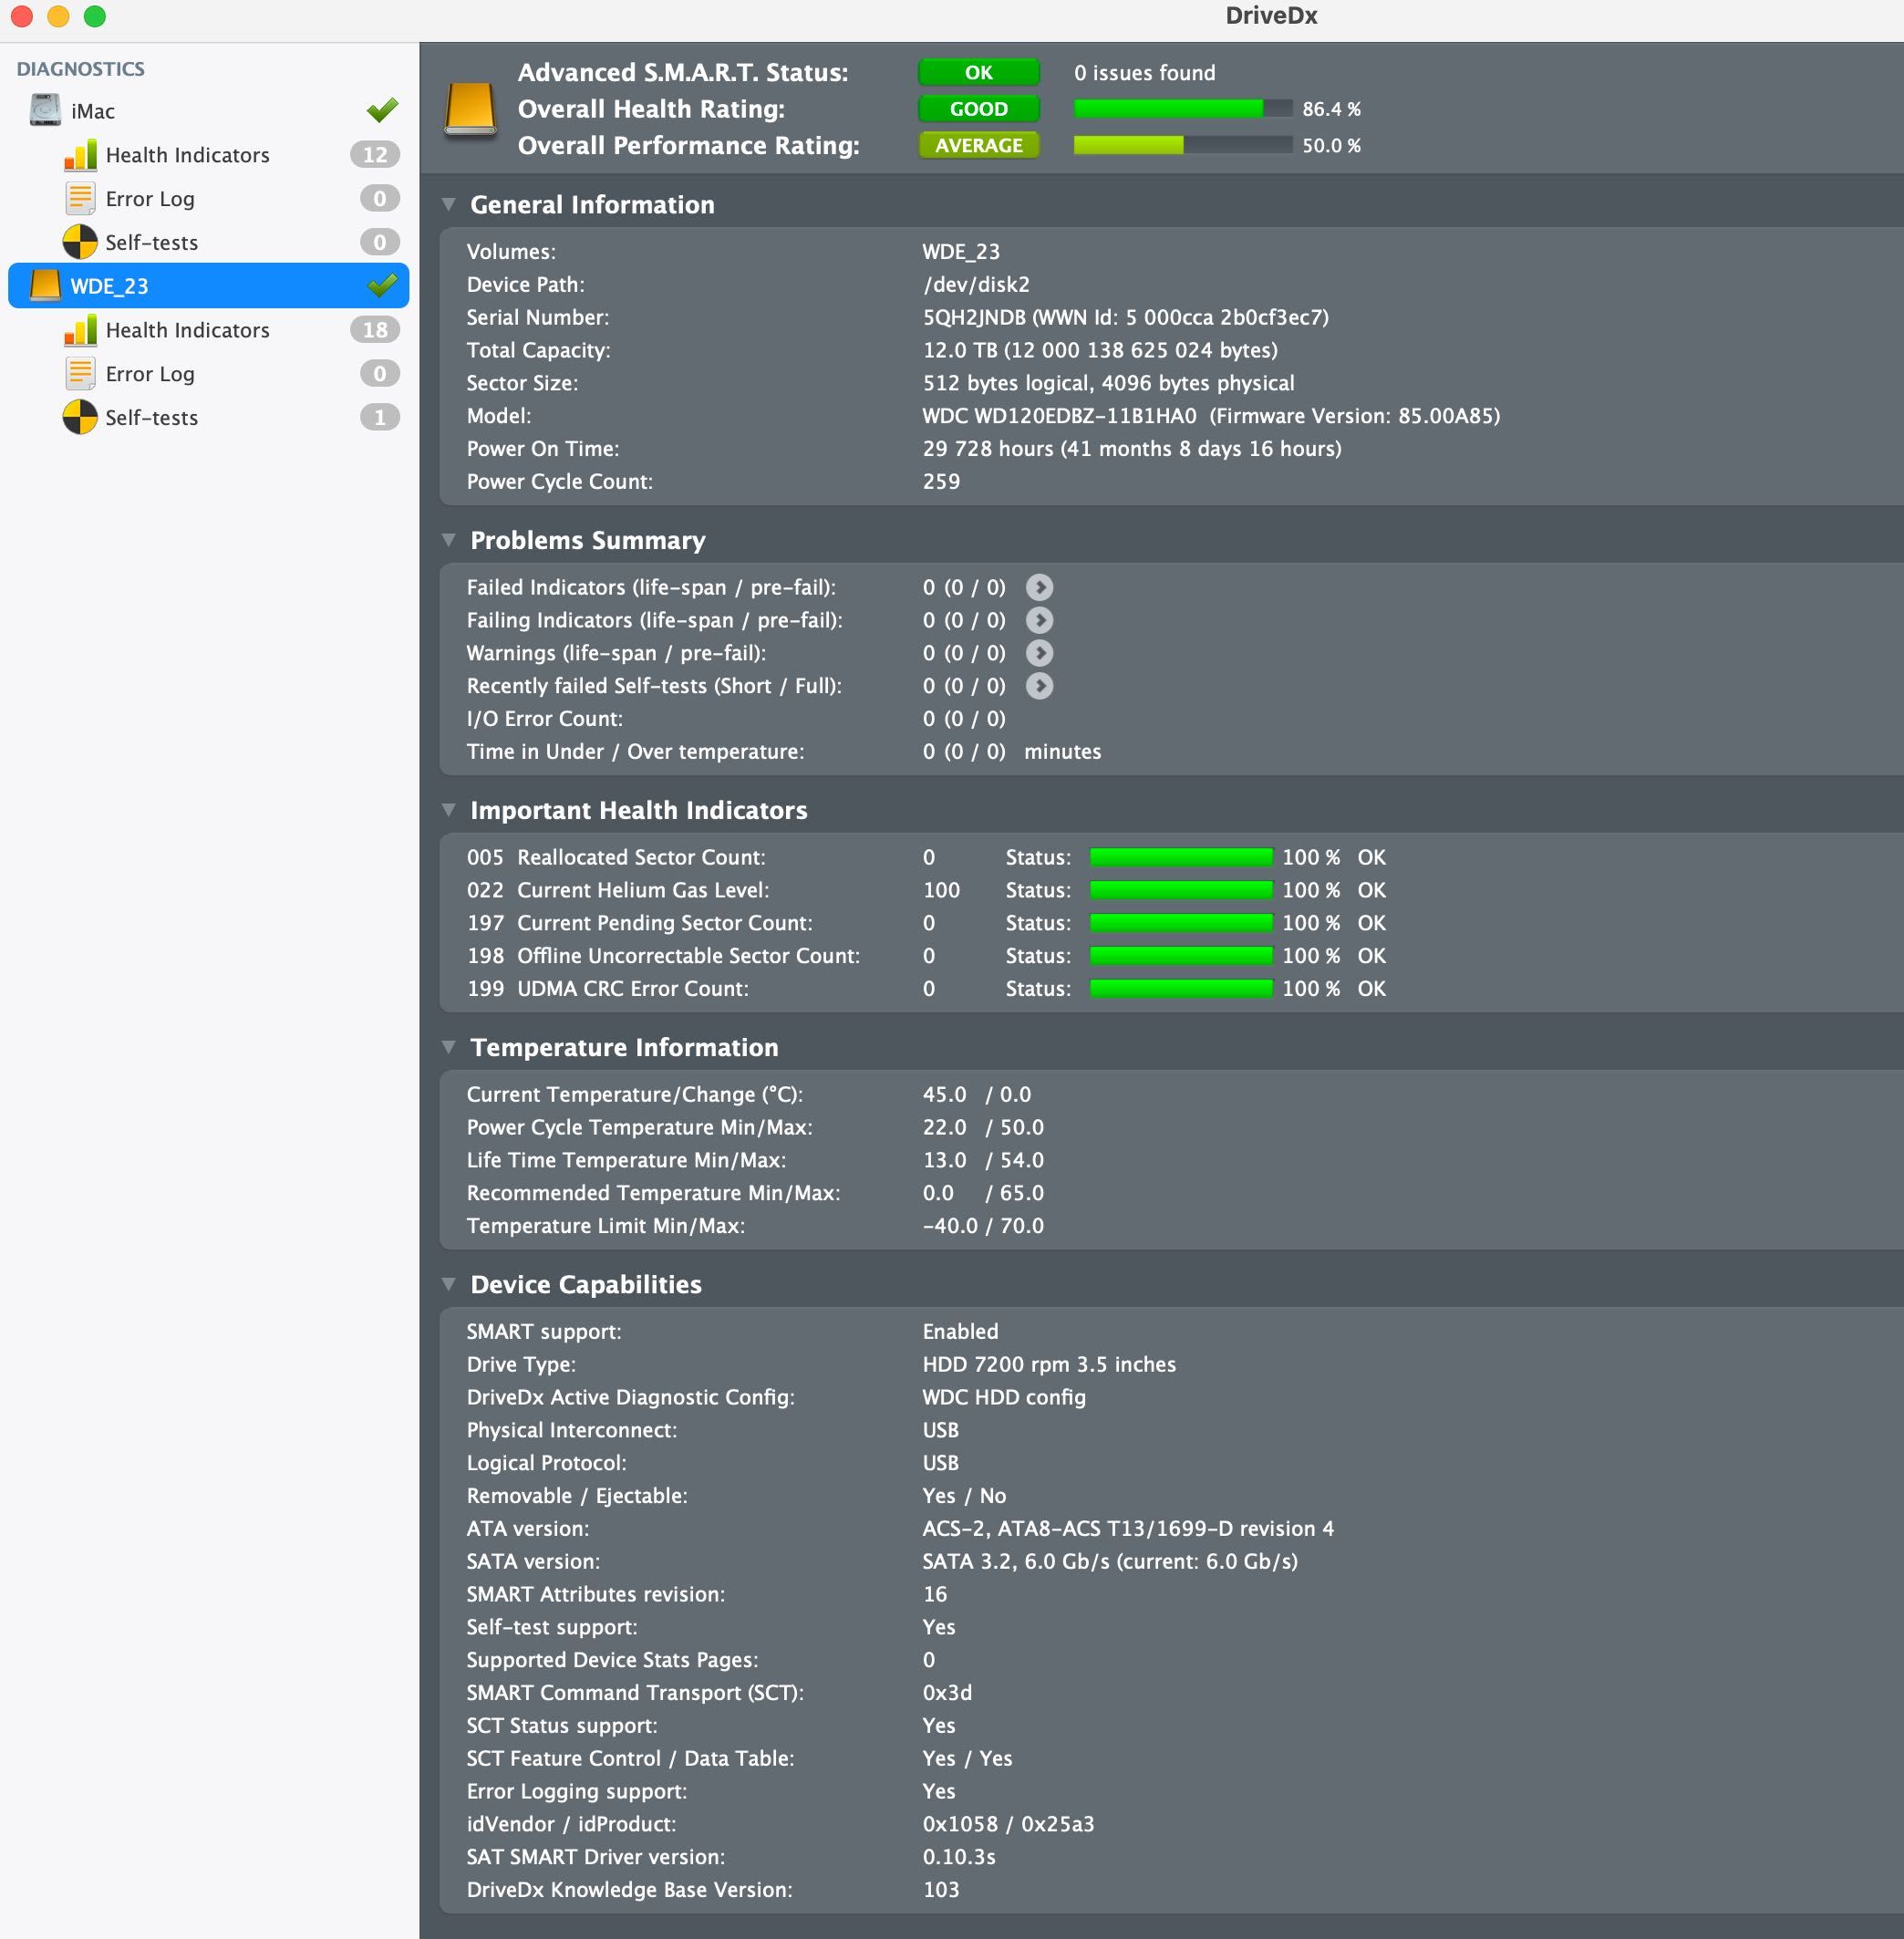Collapse the Important Health Indicators section
Screen dimensions: 1904x1939
[449, 810]
